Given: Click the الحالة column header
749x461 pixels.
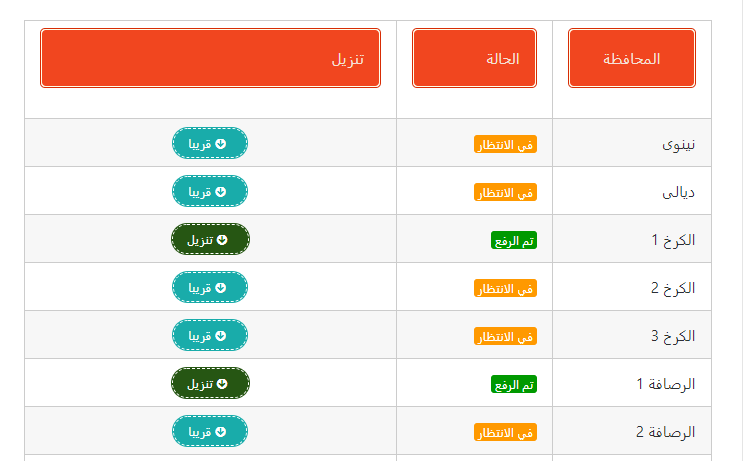Looking at the screenshot, I should click(474, 58).
